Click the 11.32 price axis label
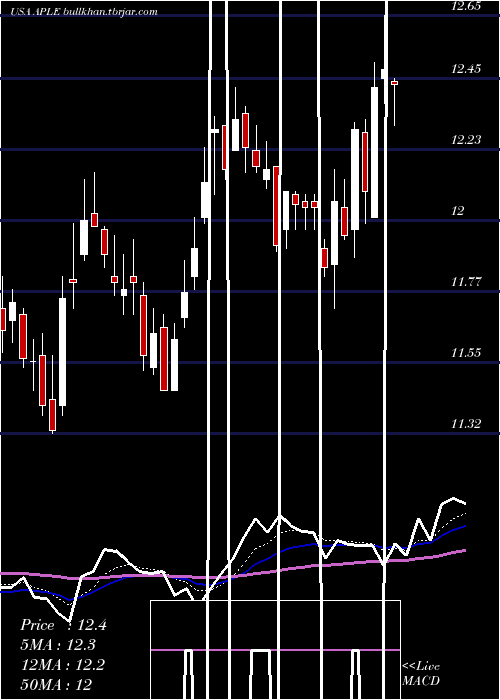 466,424
